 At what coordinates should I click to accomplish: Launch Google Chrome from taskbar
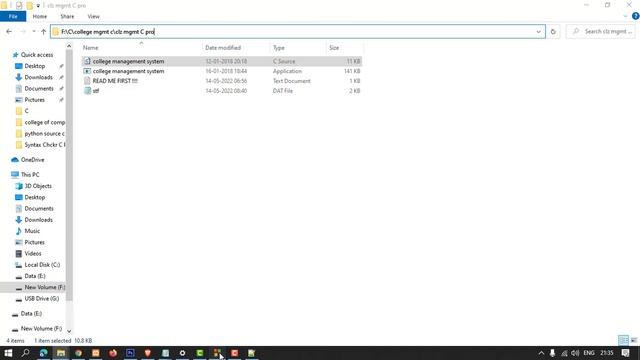[78, 353]
